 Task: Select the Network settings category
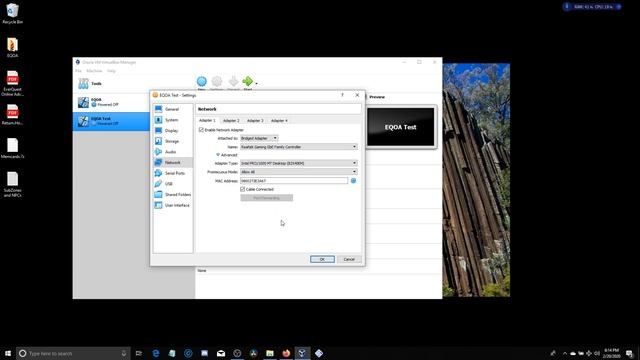tap(172, 162)
